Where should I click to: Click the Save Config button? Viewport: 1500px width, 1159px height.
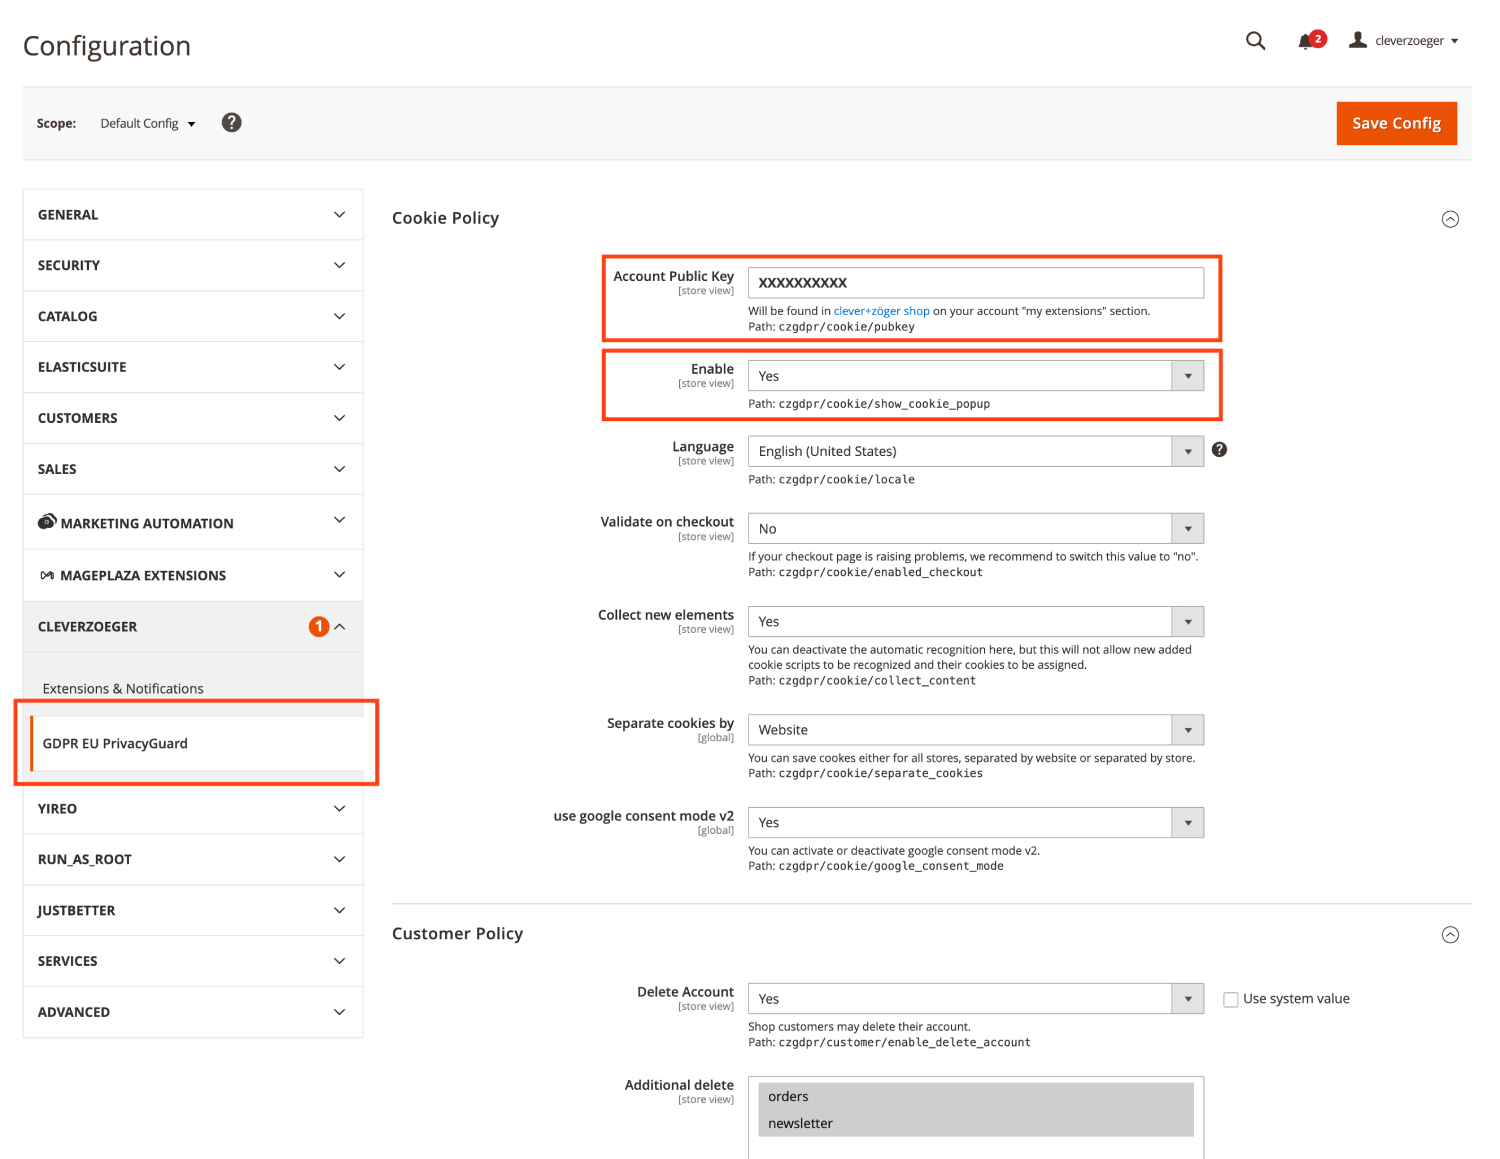(1396, 123)
